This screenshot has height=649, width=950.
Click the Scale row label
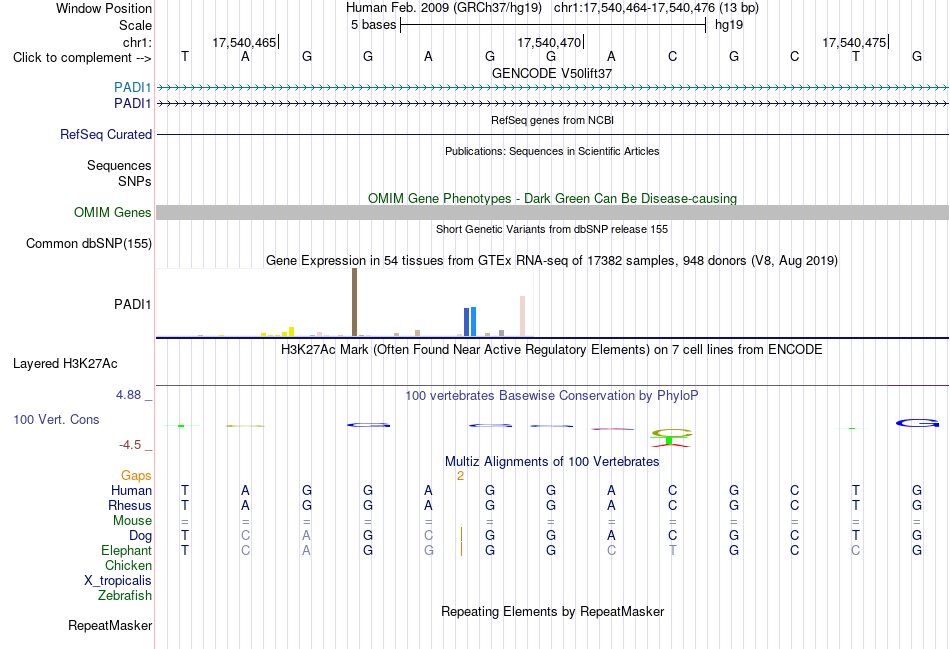coord(135,25)
